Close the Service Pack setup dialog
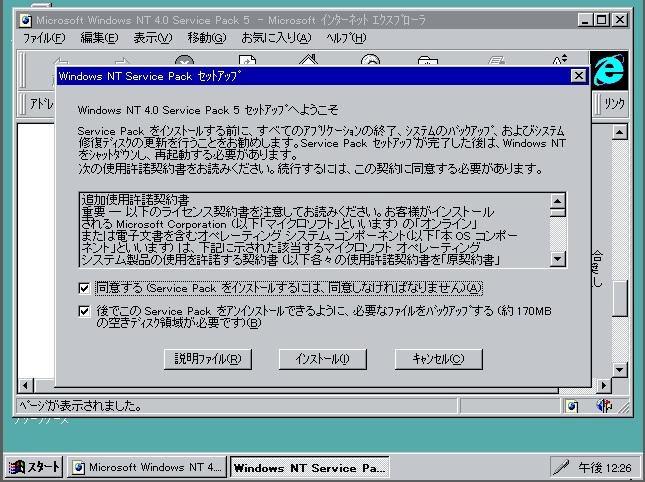Screen dimensions: 645x482 point(579,76)
